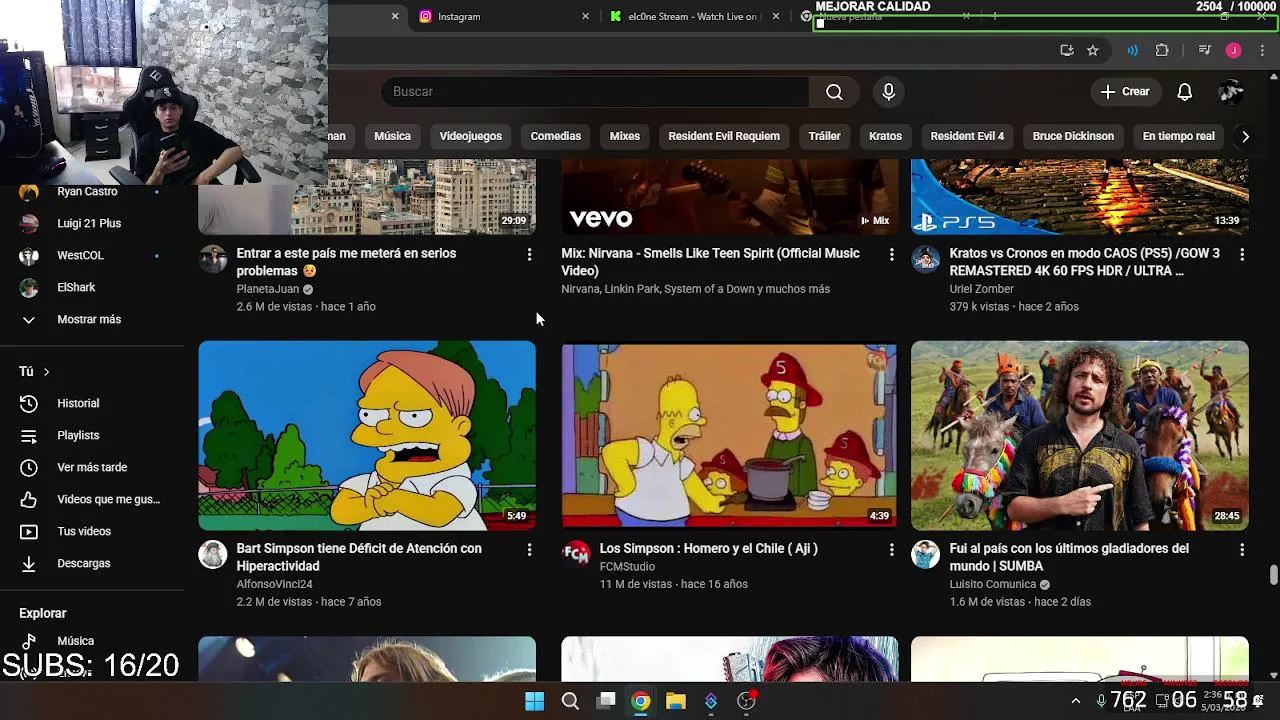Viewport: 1280px width, 720px height.
Task: Click the OBS icon with red dot in taskbar
Action: pos(746,701)
